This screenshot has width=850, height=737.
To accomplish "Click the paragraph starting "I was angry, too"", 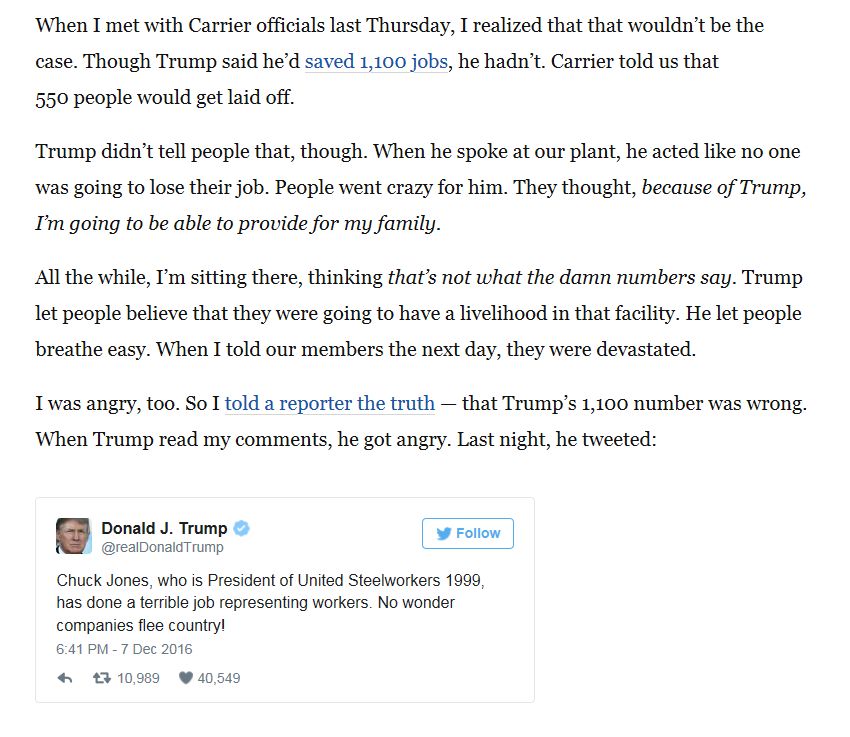I will 421,421.
